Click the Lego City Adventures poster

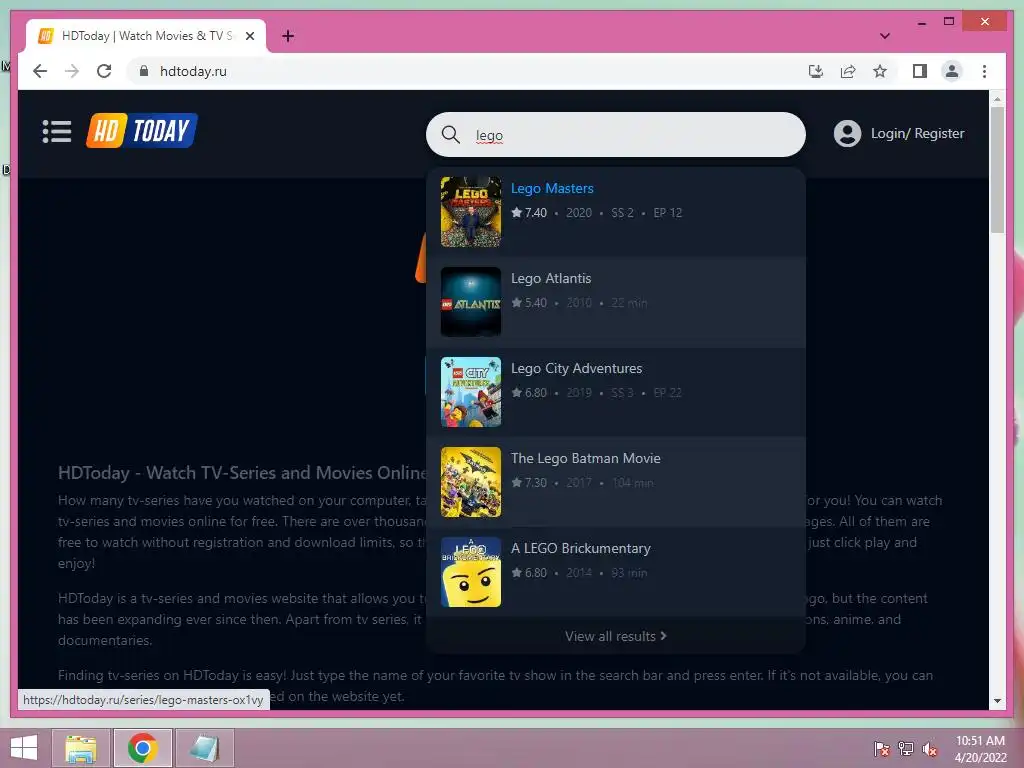click(x=471, y=392)
